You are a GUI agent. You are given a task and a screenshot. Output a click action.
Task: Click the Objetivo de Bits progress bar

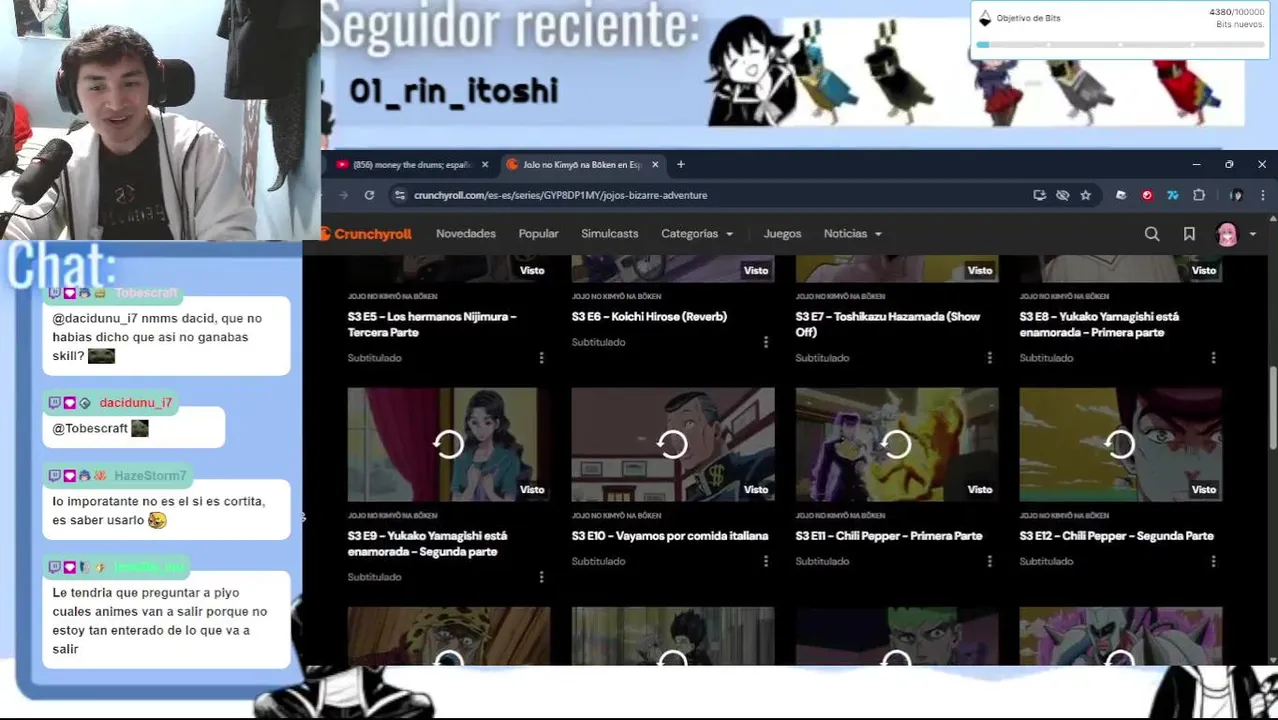pos(1120,45)
